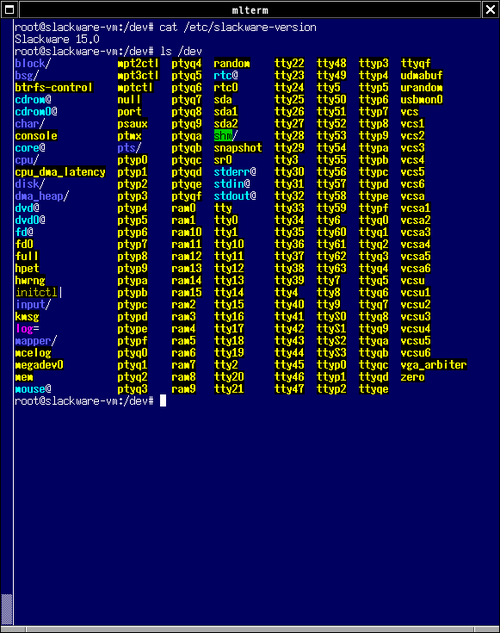The height and width of the screenshot is (633, 500).
Task: Click the null device entry
Action: (x=129, y=100)
